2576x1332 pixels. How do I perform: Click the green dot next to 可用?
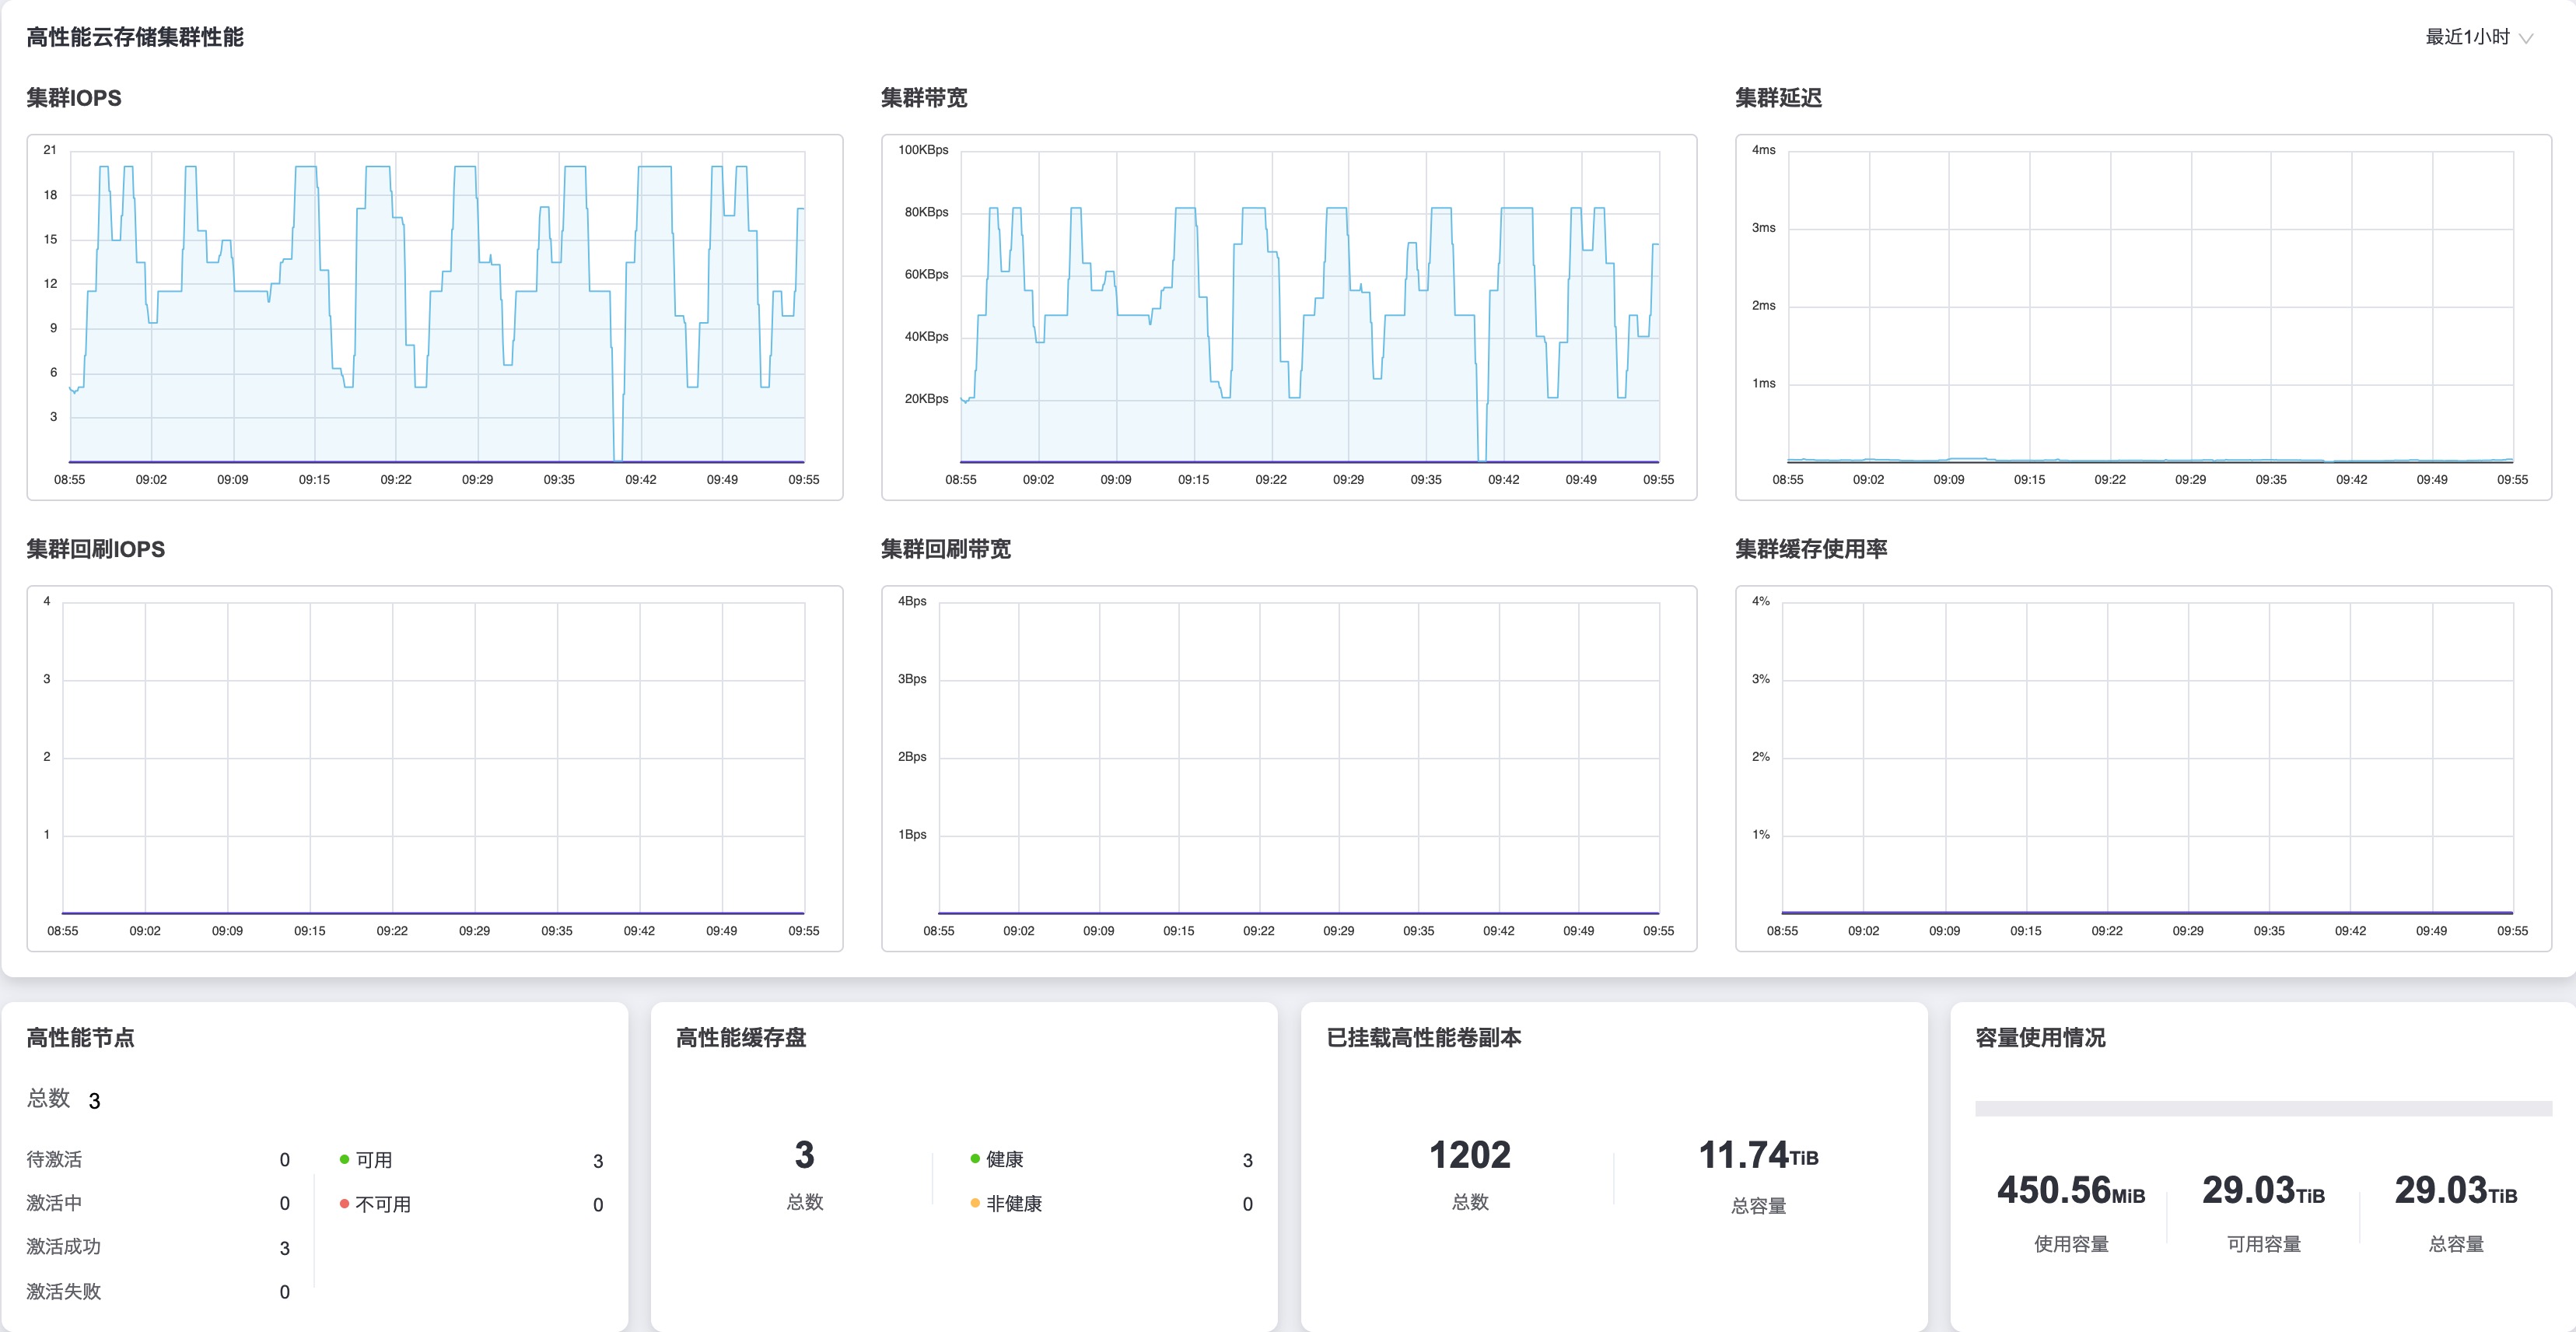[344, 1160]
